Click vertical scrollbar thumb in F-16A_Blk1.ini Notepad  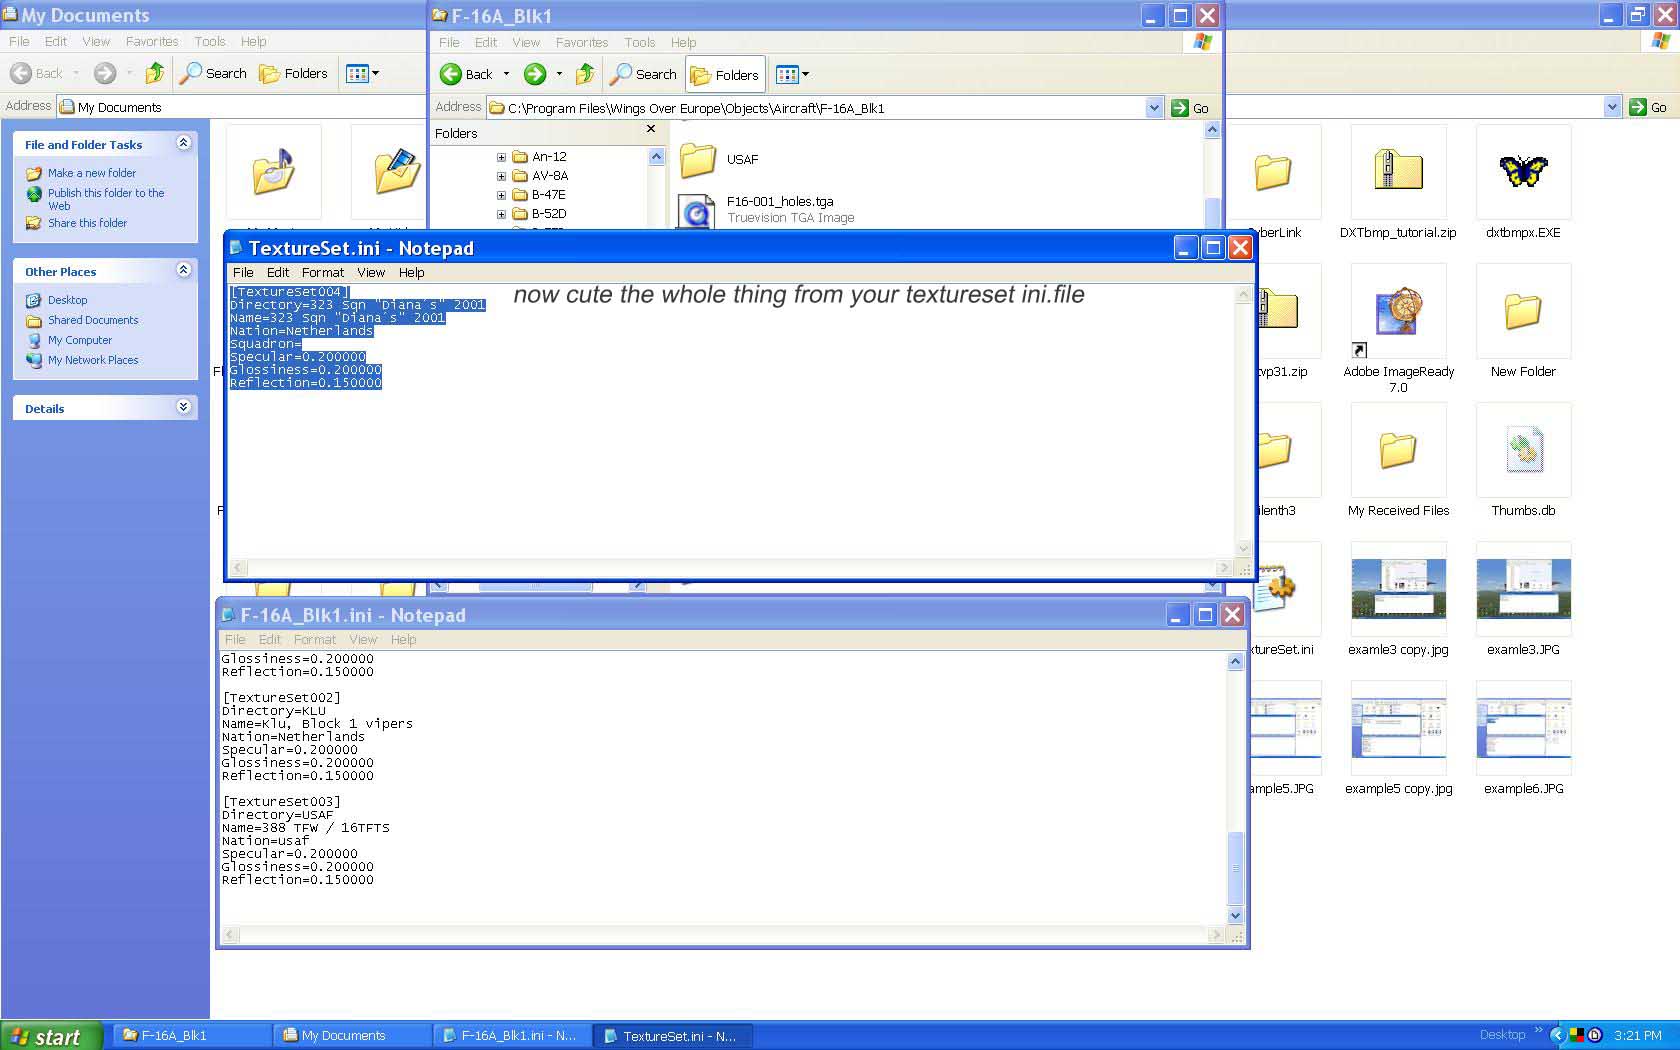pos(1235,867)
